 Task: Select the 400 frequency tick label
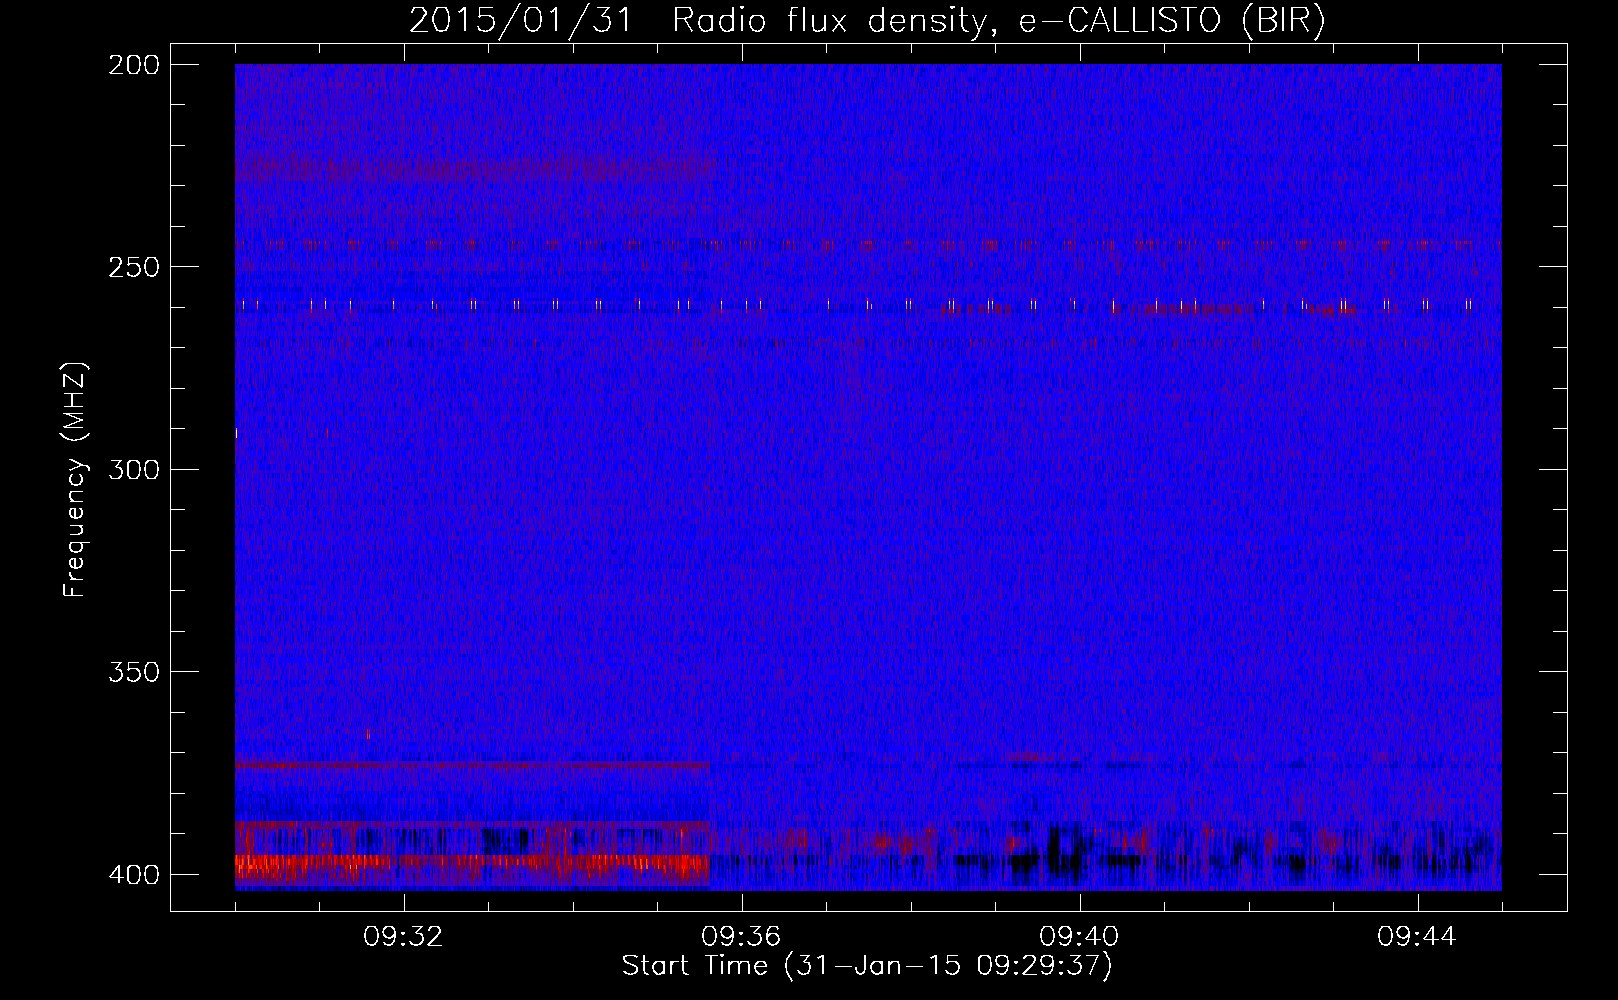point(133,875)
